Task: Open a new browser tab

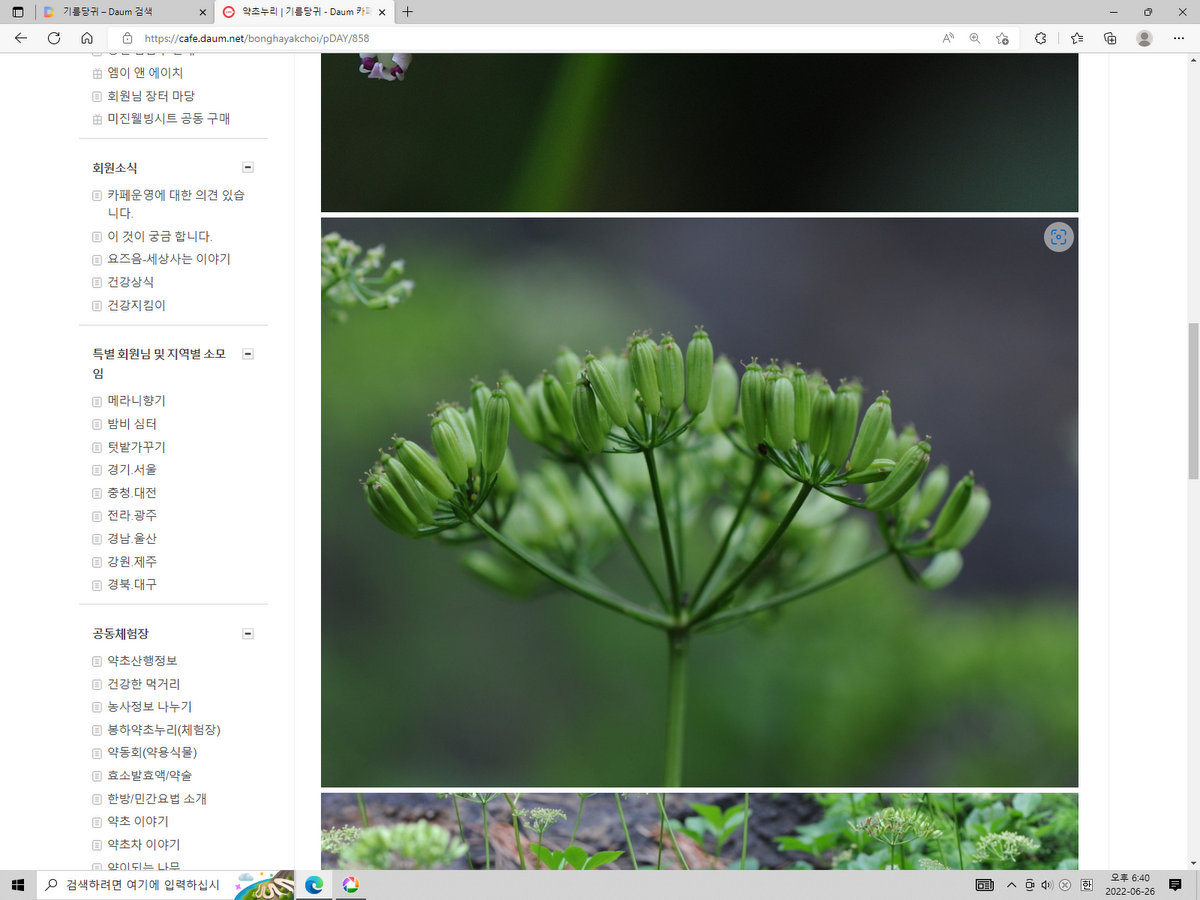Action: tap(407, 12)
